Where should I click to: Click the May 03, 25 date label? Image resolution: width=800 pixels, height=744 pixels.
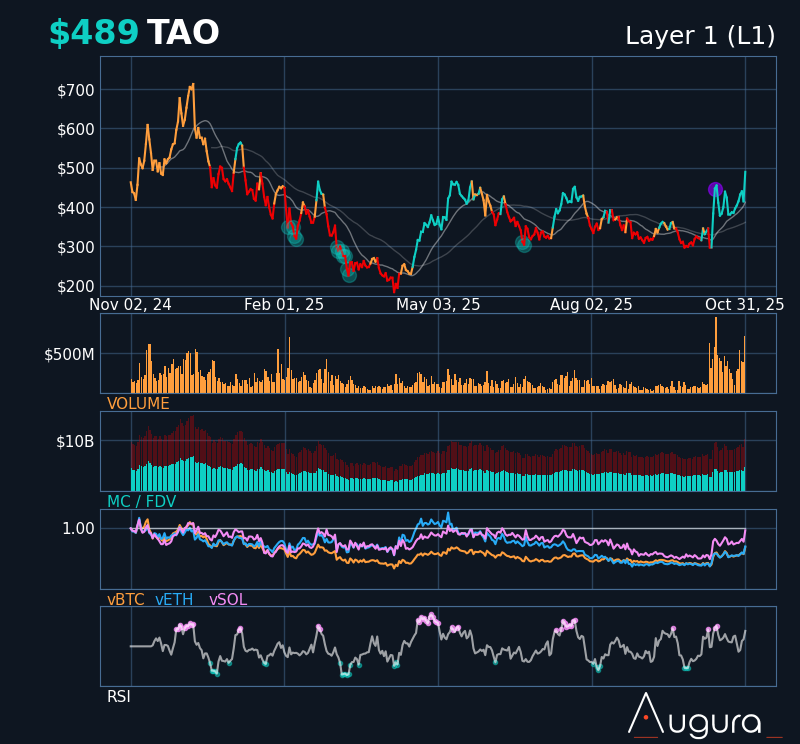(x=438, y=305)
